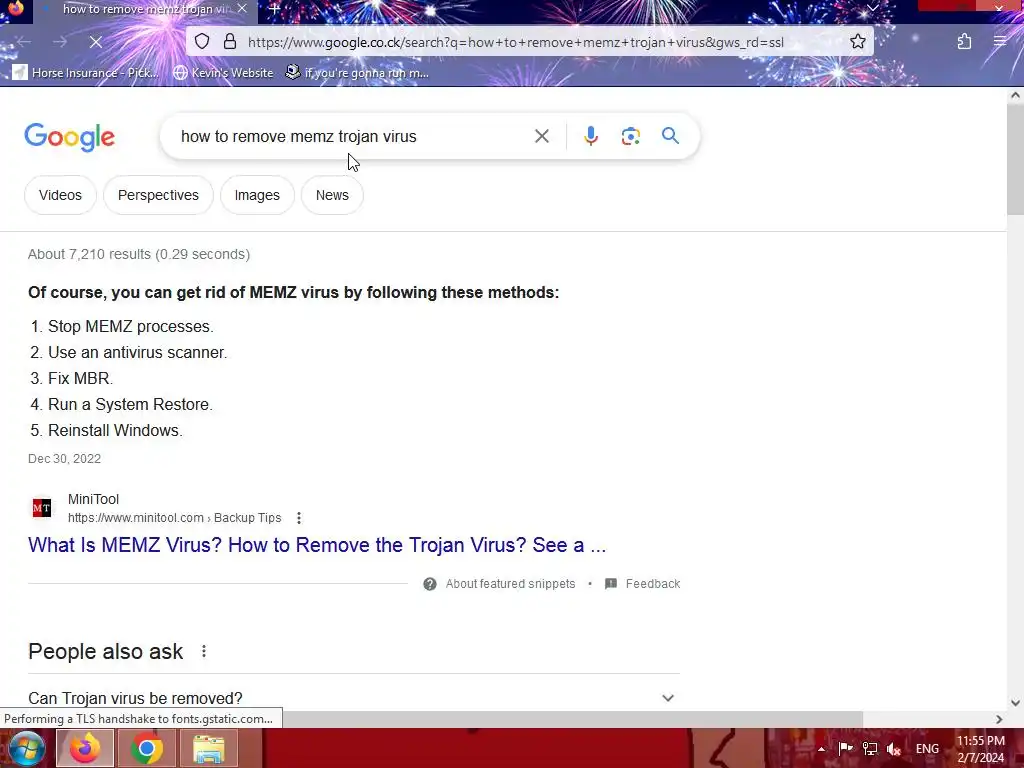Viewport: 1024px width, 768px height.
Task: Switch to Firefox in taskbar
Action: tap(85, 748)
